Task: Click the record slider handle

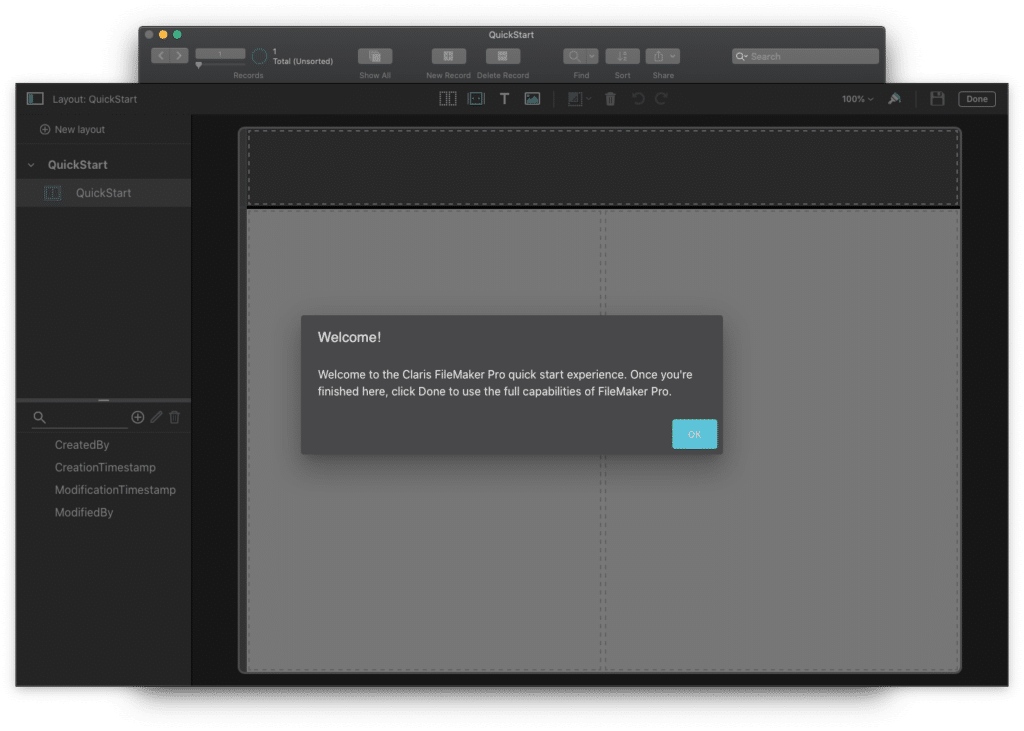Action: 199,65
